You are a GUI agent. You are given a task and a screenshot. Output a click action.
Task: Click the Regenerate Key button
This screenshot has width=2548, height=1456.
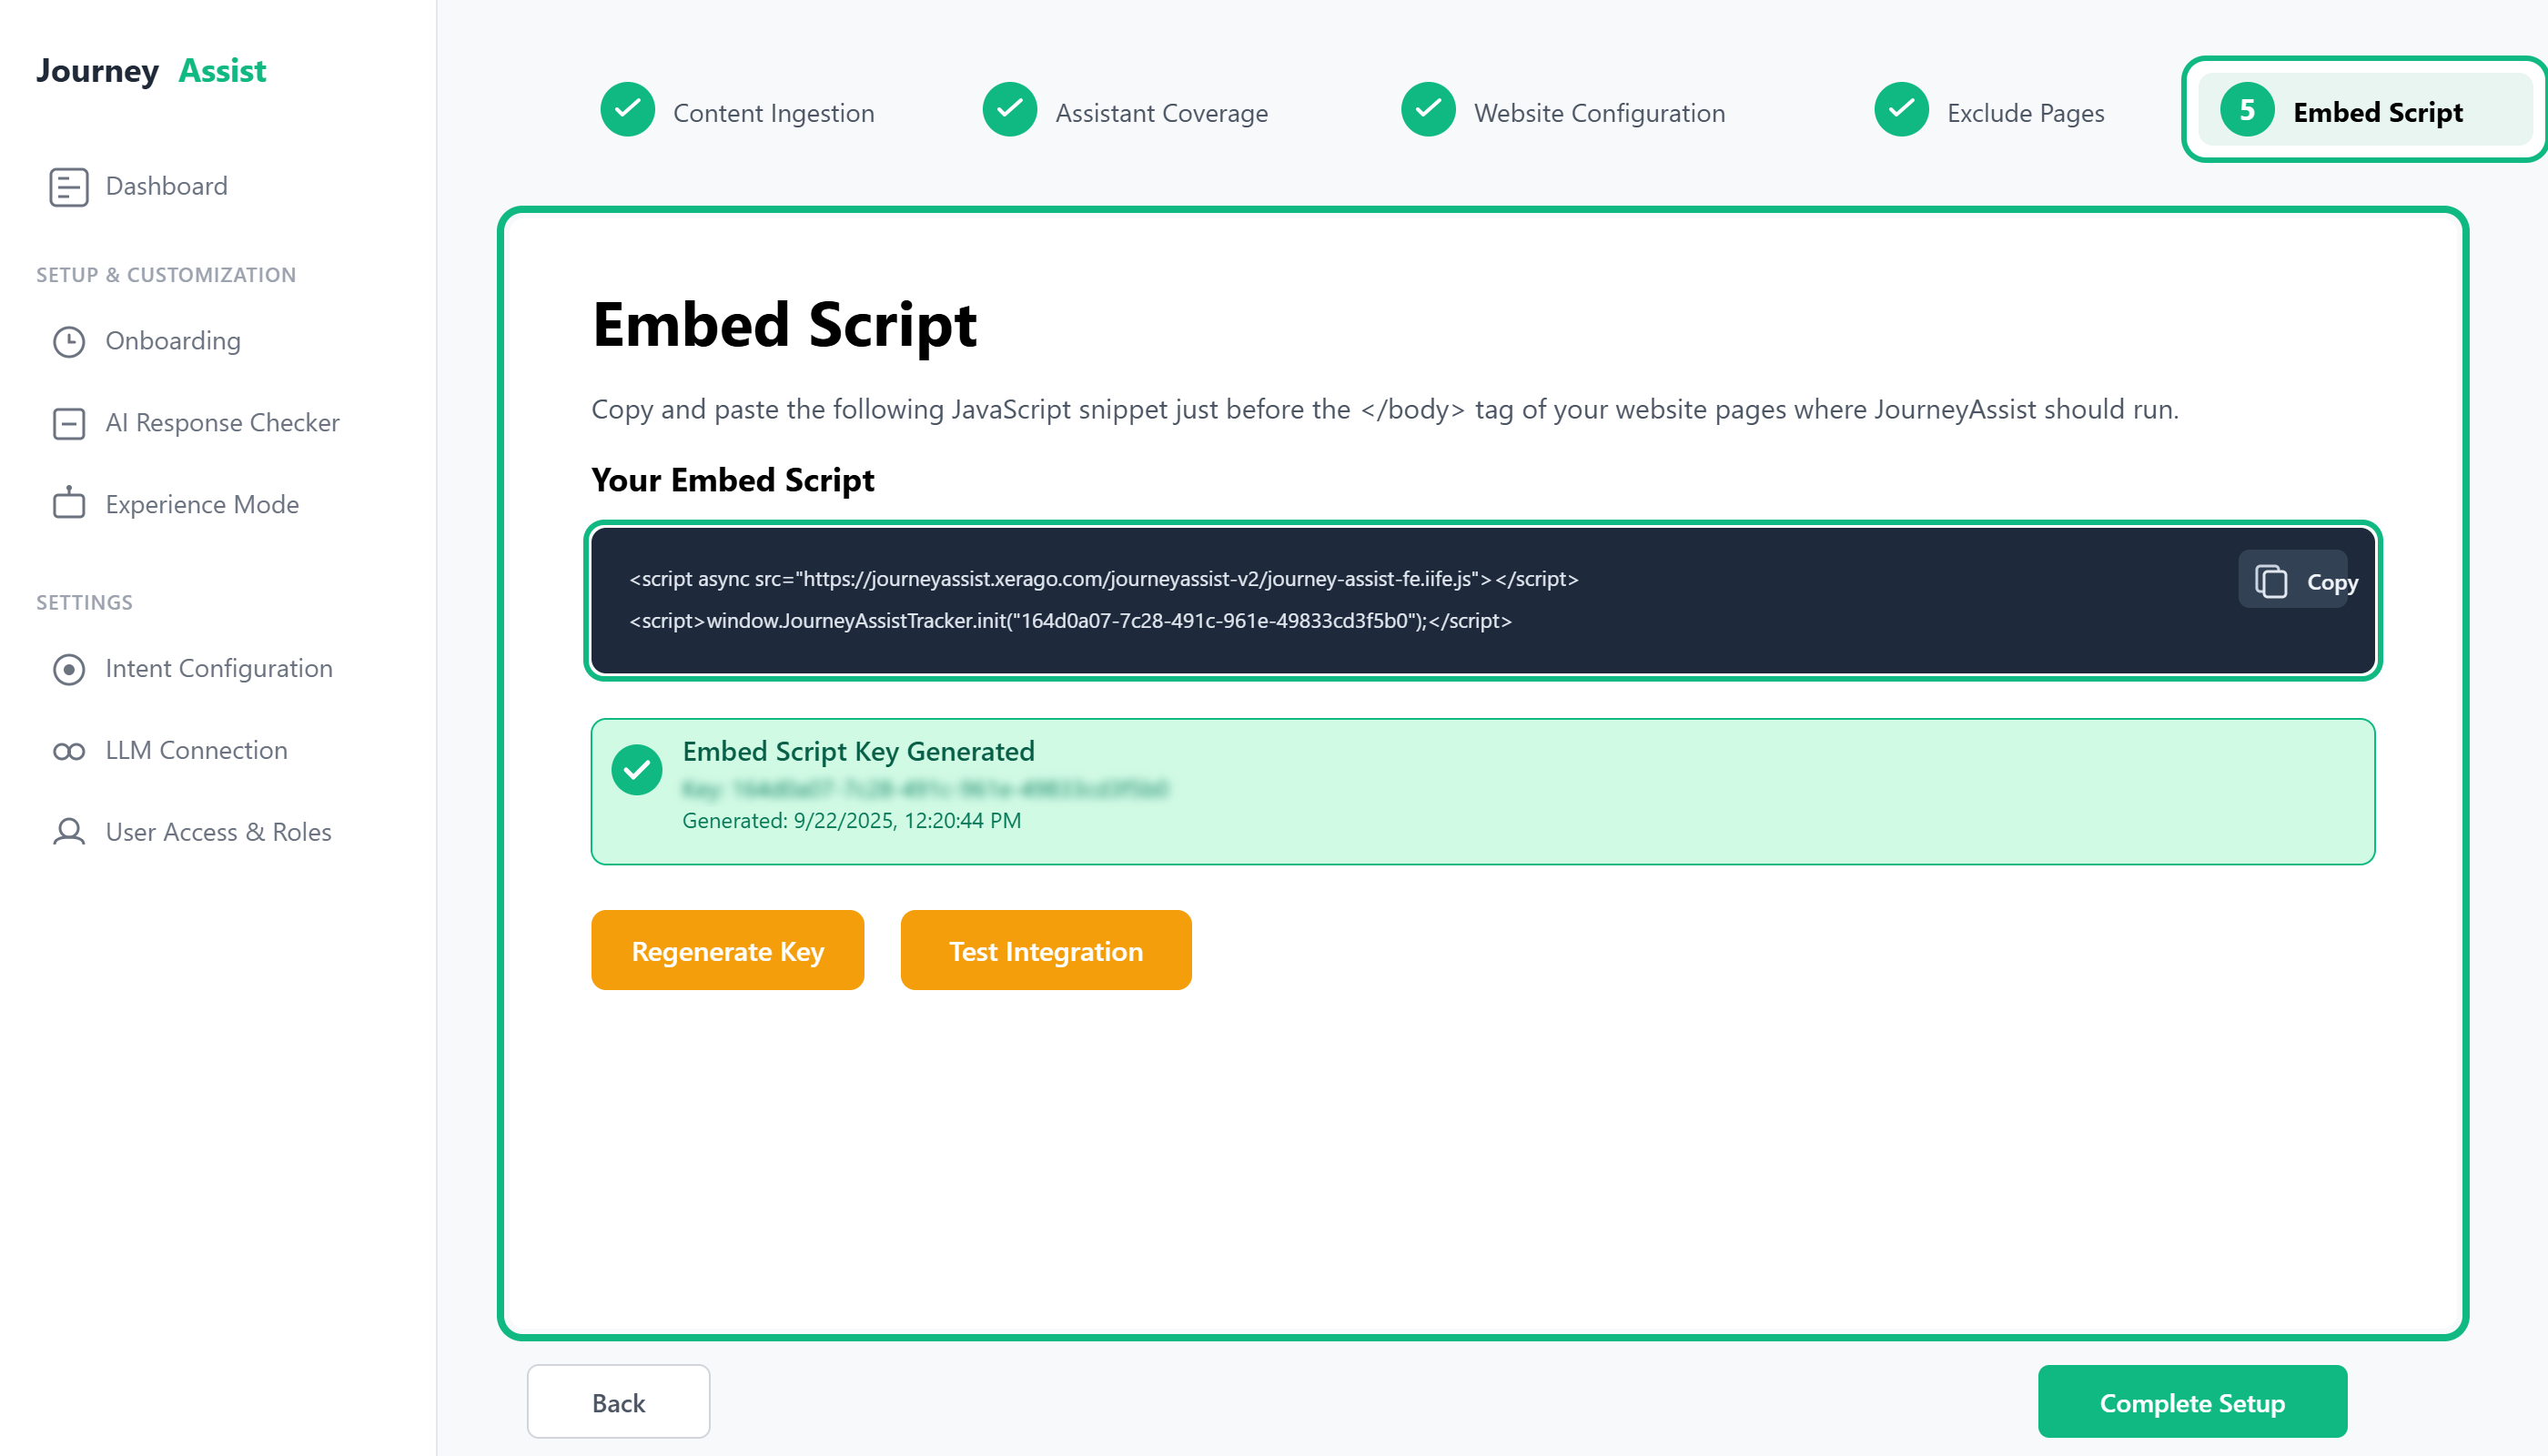tap(728, 950)
